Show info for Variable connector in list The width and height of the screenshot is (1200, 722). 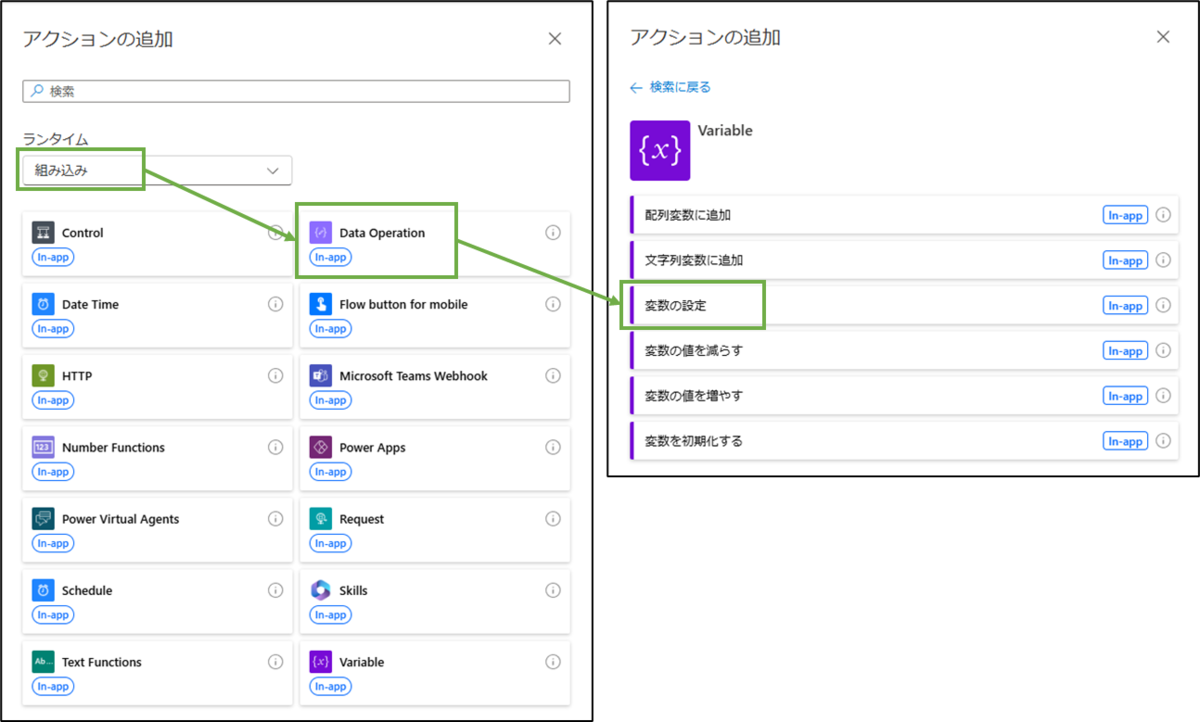point(553,662)
